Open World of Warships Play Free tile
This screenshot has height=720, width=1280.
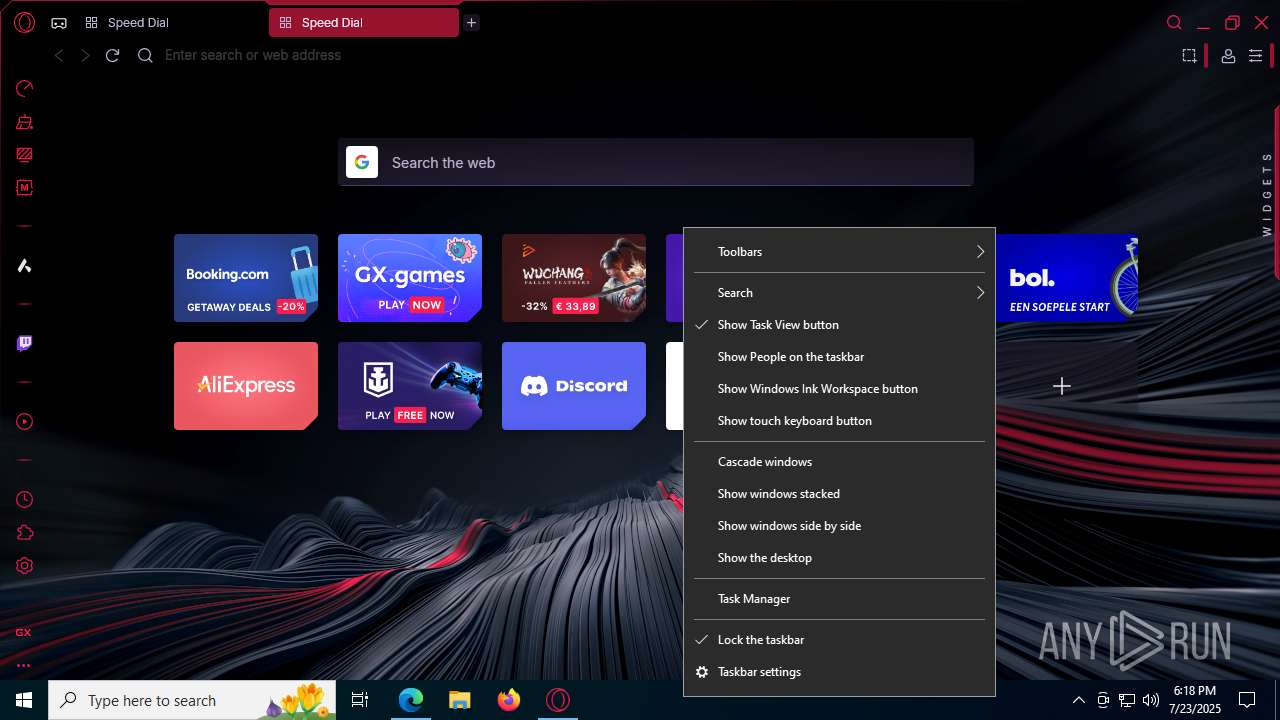[410, 386]
